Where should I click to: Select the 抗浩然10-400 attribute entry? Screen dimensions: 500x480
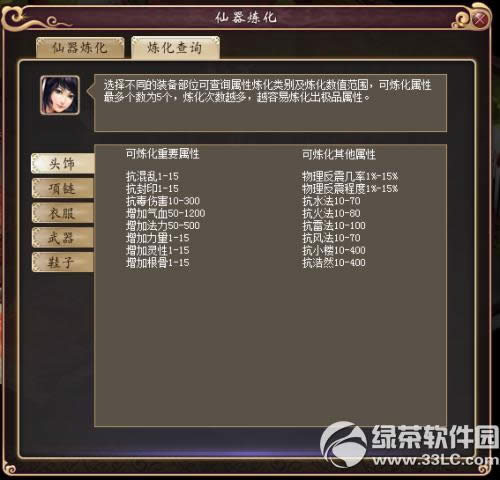point(334,262)
